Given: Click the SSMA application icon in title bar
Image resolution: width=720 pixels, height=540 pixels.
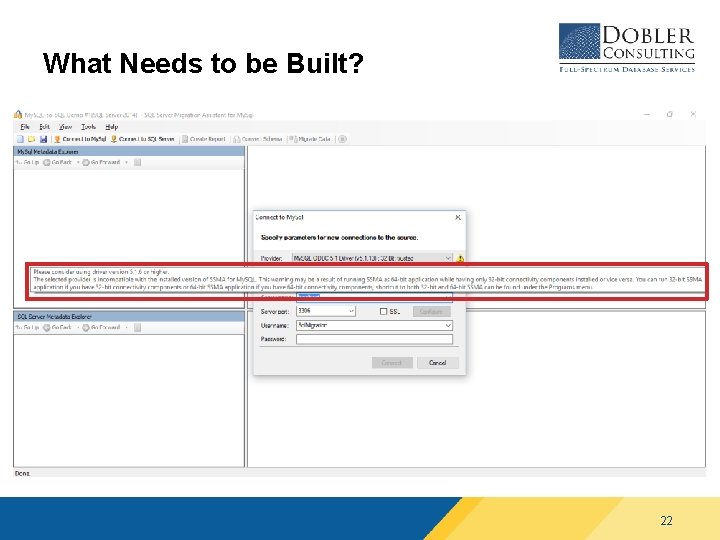Looking at the screenshot, I should pos(18,114).
